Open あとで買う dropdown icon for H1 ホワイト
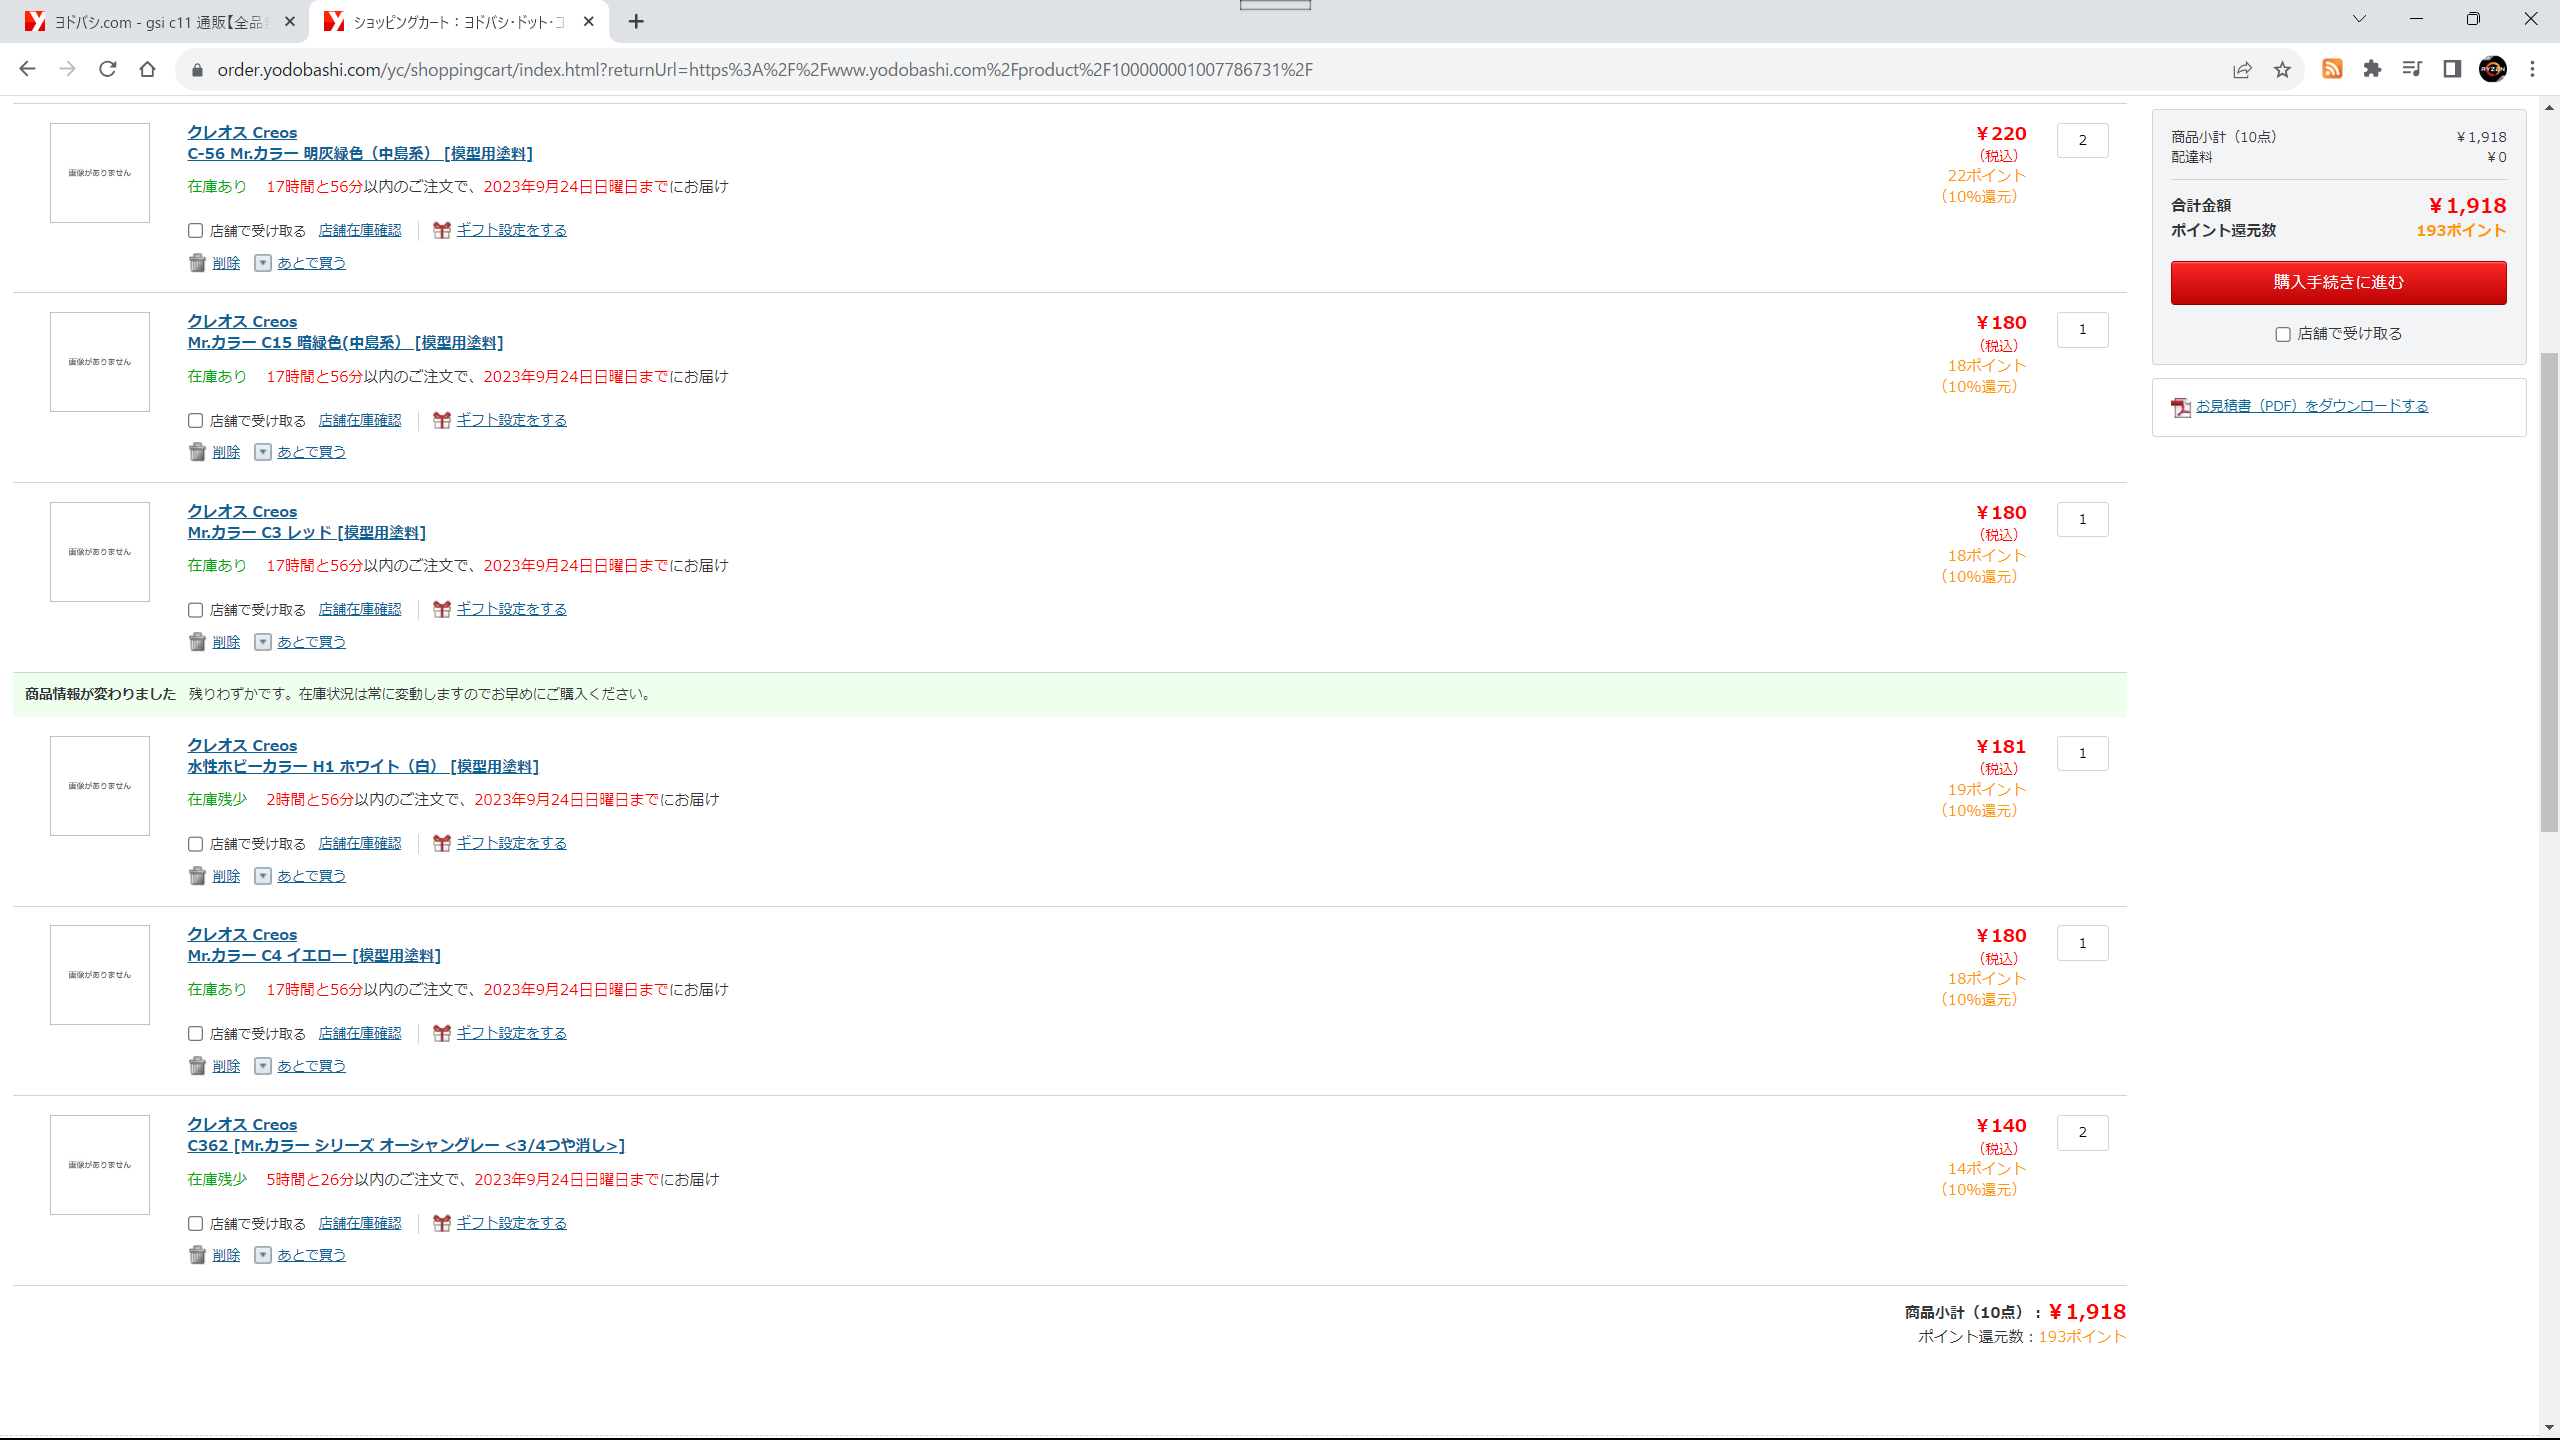 tap(263, 876)
